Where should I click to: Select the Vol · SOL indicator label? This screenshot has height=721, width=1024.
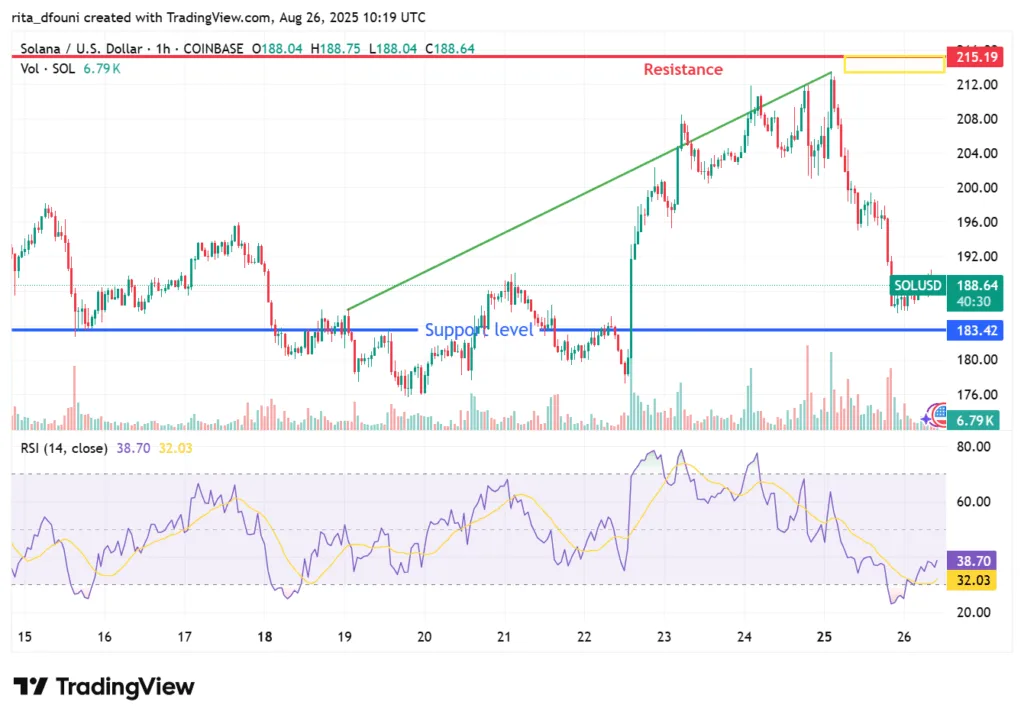click(x=48, y=69)
